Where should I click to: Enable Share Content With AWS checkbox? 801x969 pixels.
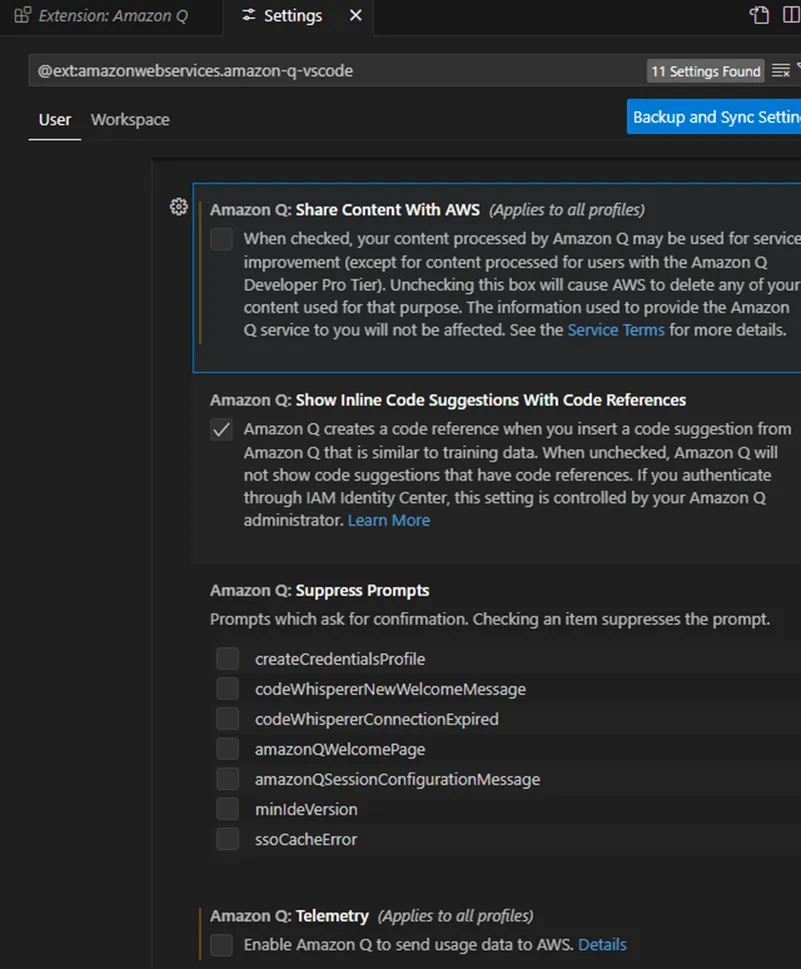tap(221, 239)
